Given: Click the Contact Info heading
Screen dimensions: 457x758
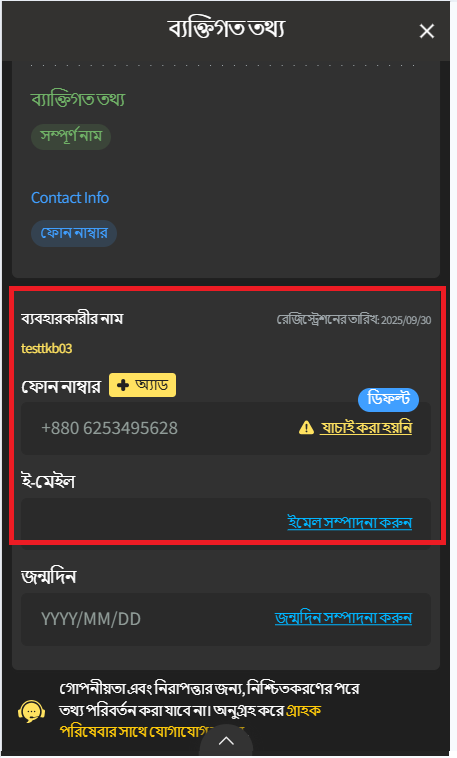Looking at the screenshot, I should 70,198.
